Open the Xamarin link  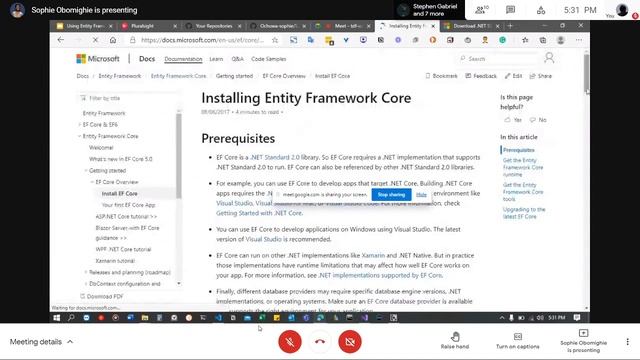click(x=373, y=256)
